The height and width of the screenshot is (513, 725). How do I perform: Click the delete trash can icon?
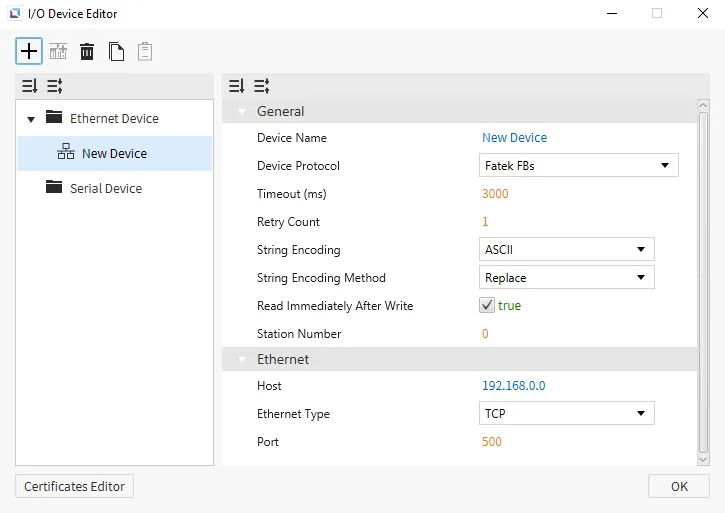(x=87, y=52)
